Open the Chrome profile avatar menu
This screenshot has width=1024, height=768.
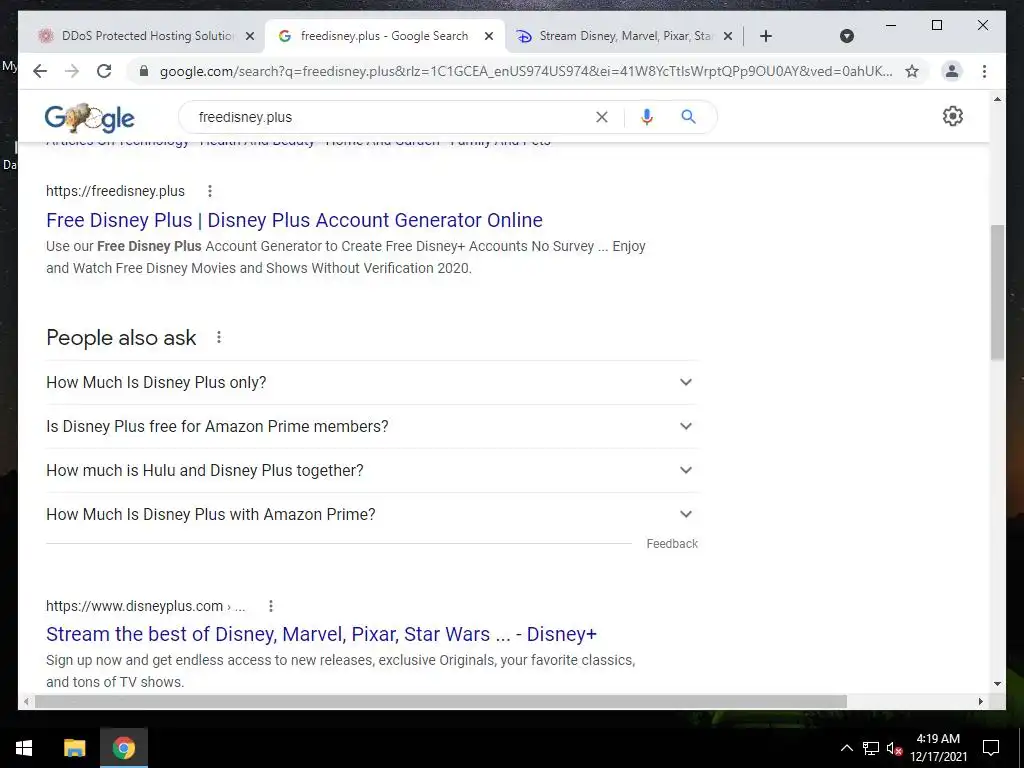point(952,71)
